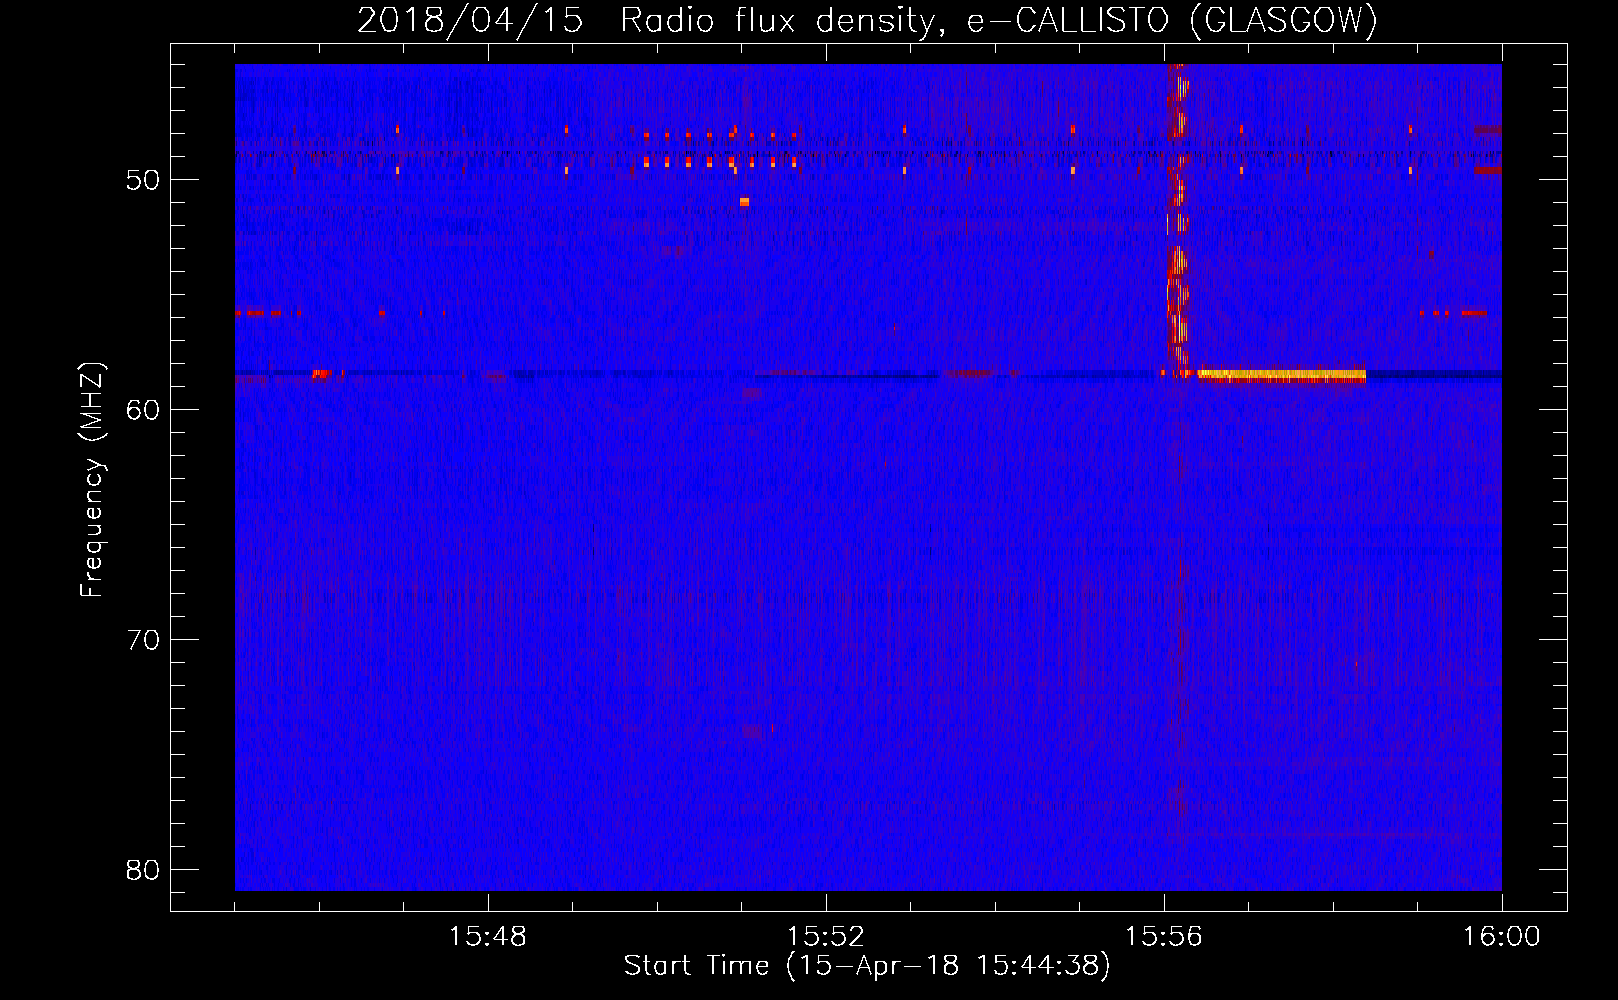Click the 'Start Time (15-Apr-18 15:44:38)' label
Viewport: 1618px width, 1000px height.
pyautogui.click(x=867, y=966)
